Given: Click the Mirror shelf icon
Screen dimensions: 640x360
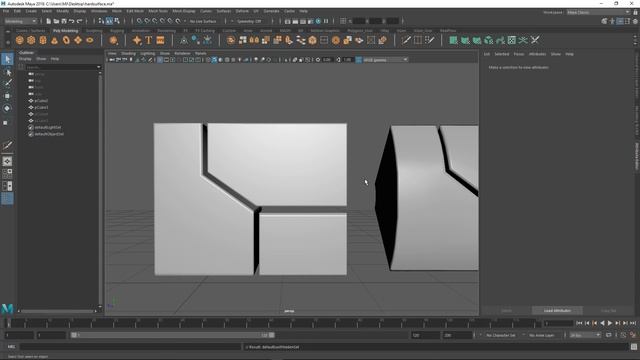Looking at the screenshot, I should coord(254,40).
